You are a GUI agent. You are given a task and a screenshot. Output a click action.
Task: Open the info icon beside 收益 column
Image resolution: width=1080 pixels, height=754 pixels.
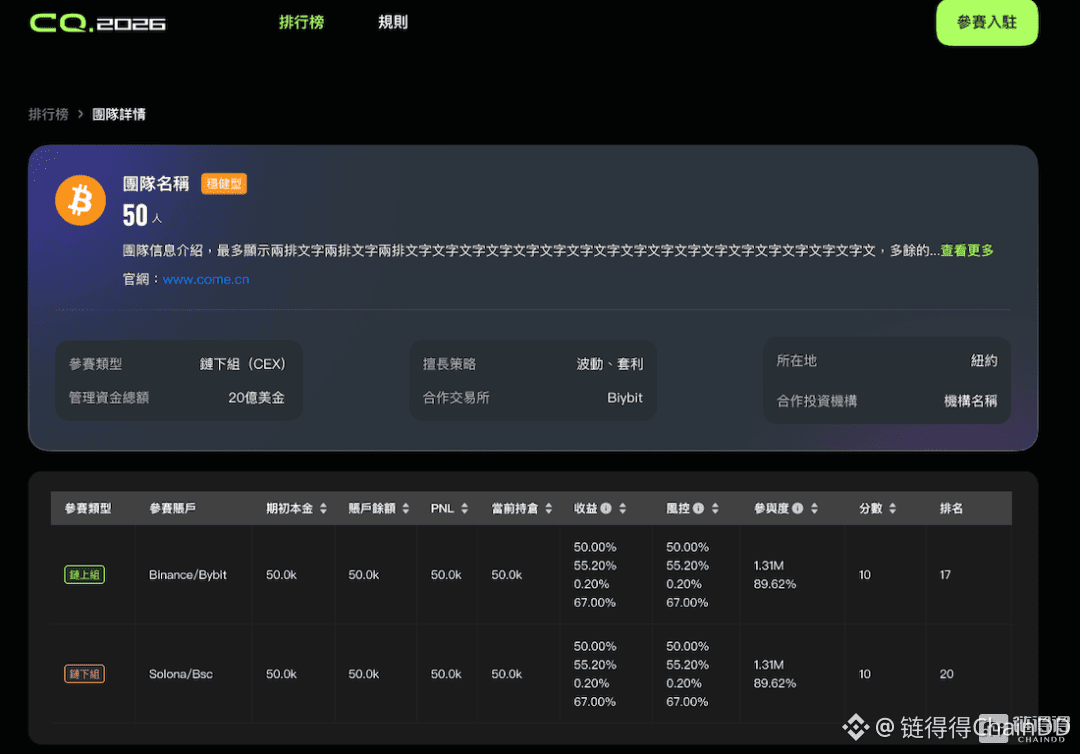pyautogui.click(x=607, y=507)
